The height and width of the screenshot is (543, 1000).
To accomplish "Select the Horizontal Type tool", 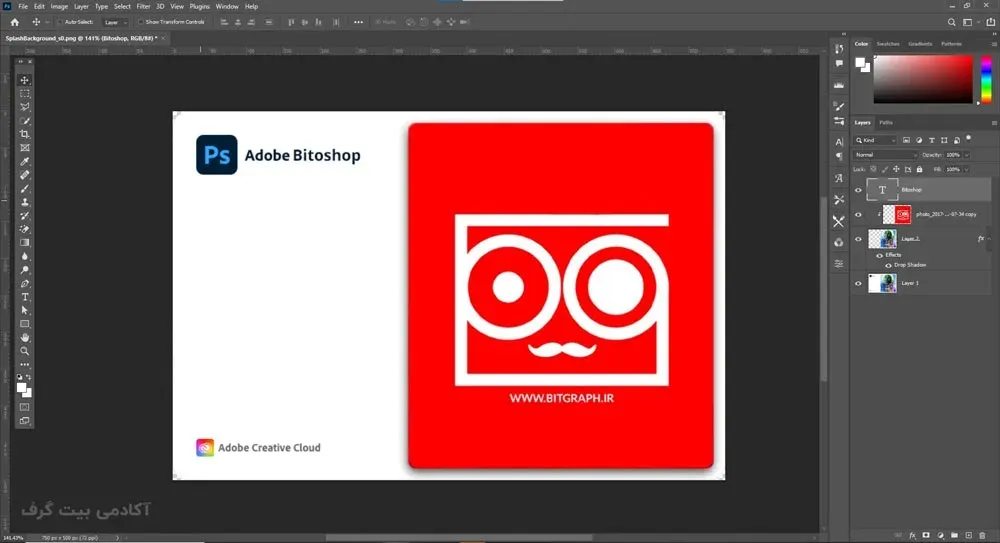I will (x=24, y=297).
